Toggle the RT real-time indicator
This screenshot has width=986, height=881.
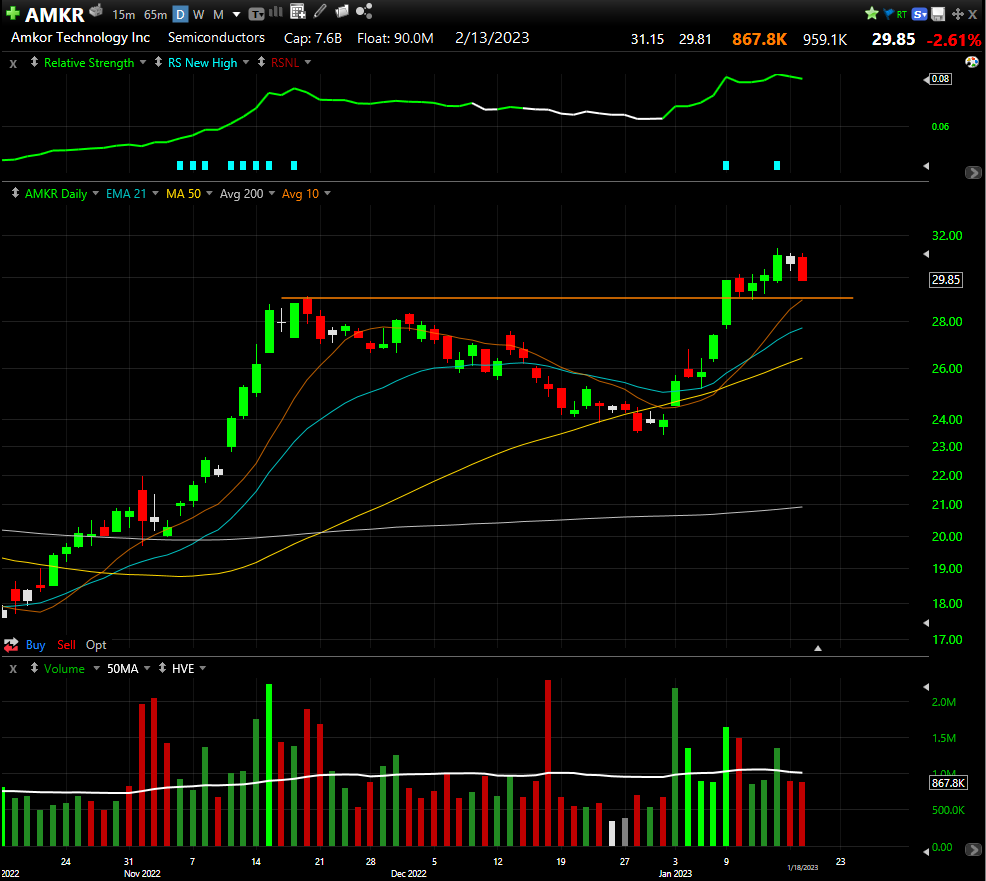tap(902, 14)
